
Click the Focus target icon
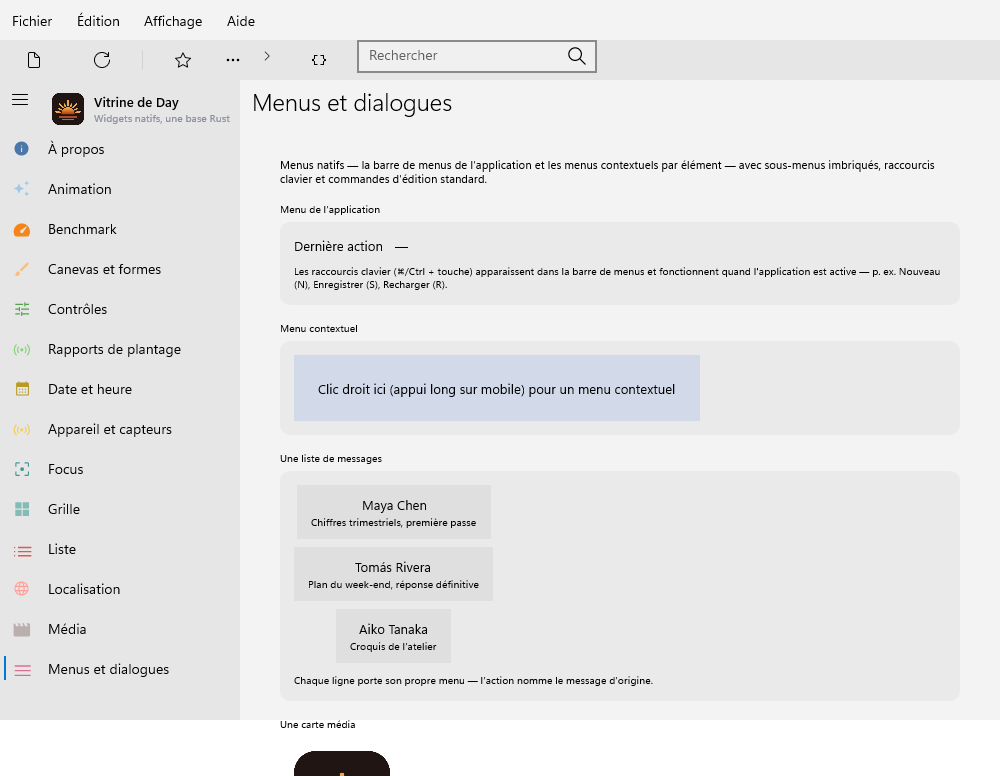click(x=22, y=469)
